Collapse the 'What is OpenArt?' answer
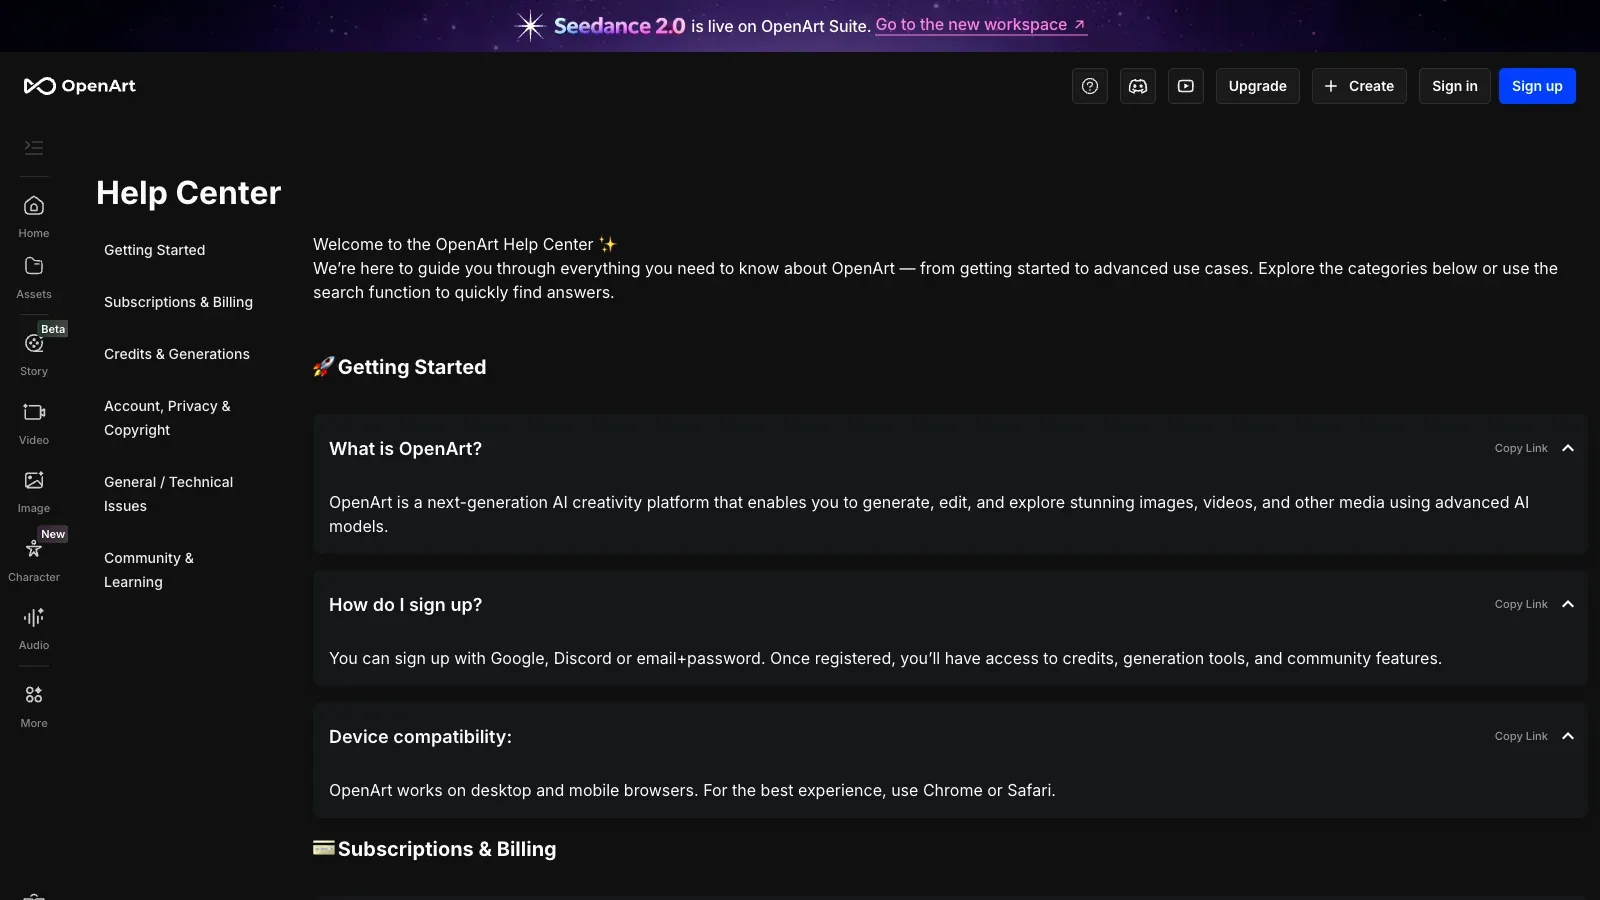This screenshot has height=900, width=1600. click(1568, 448)
